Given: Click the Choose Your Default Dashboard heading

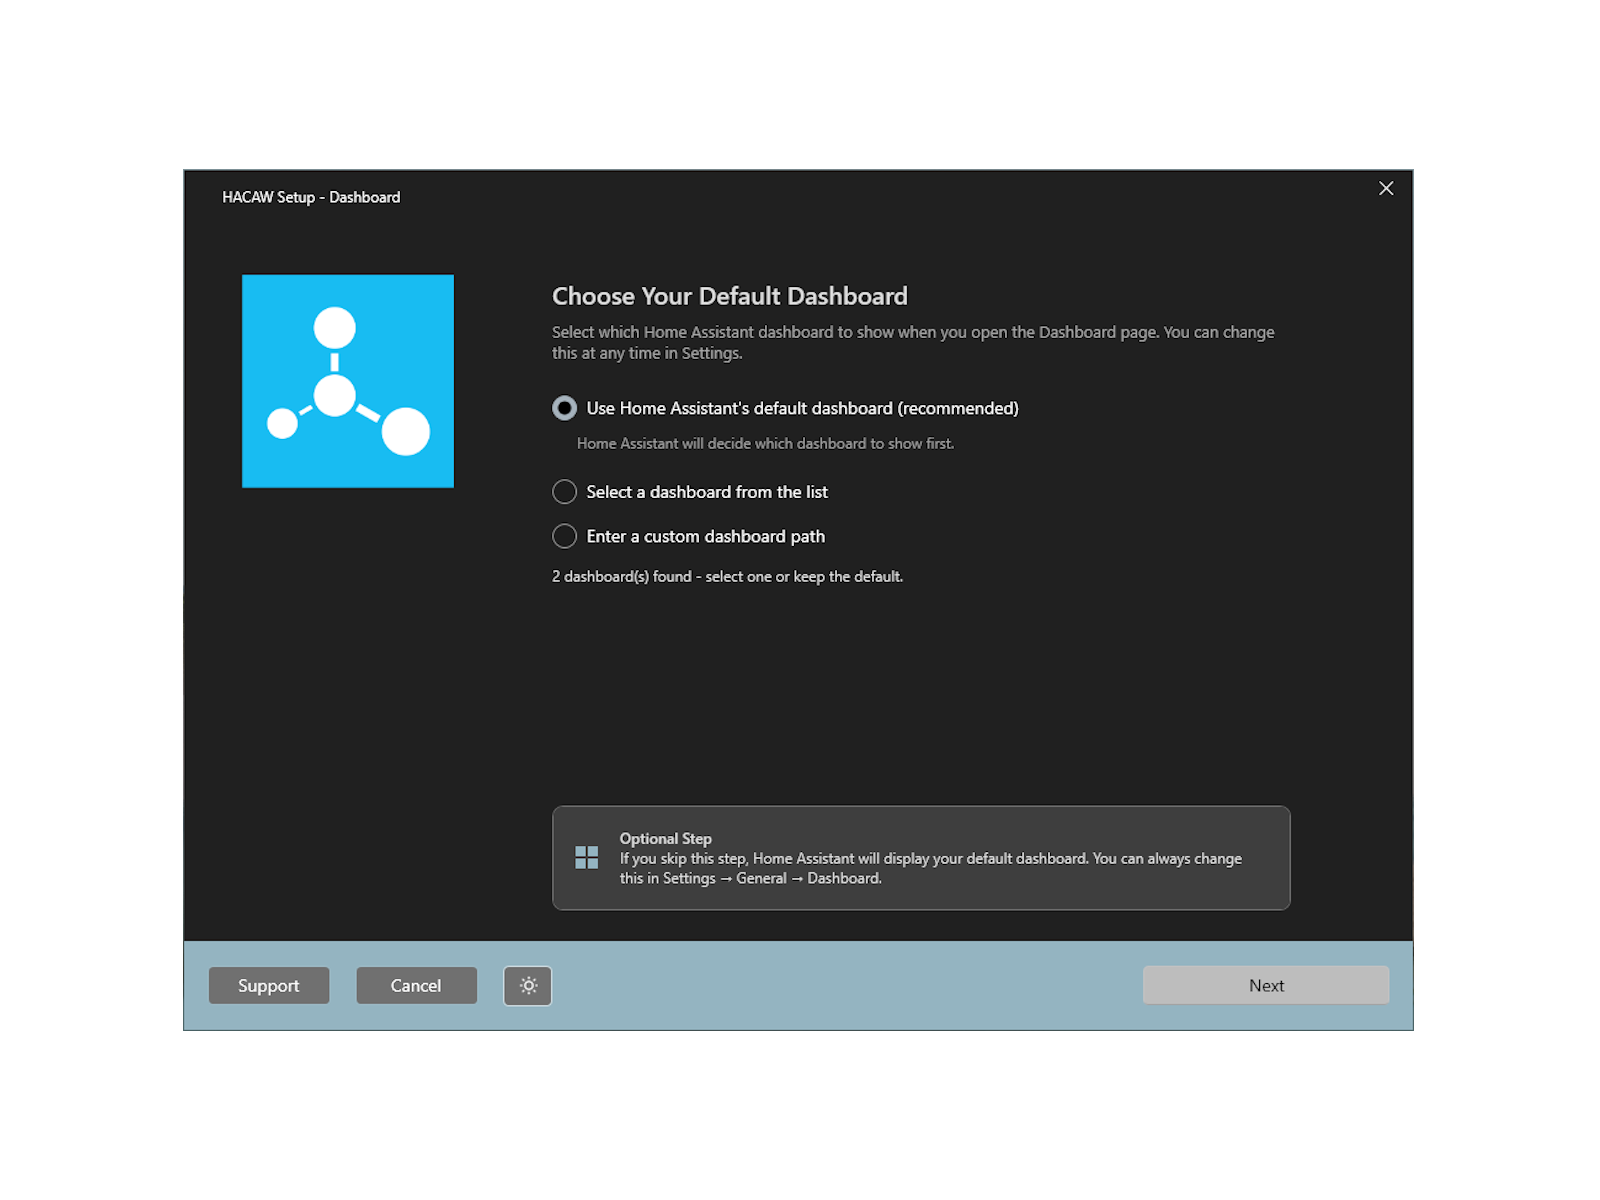Looking at the screenshot, I should coord(730,296).
